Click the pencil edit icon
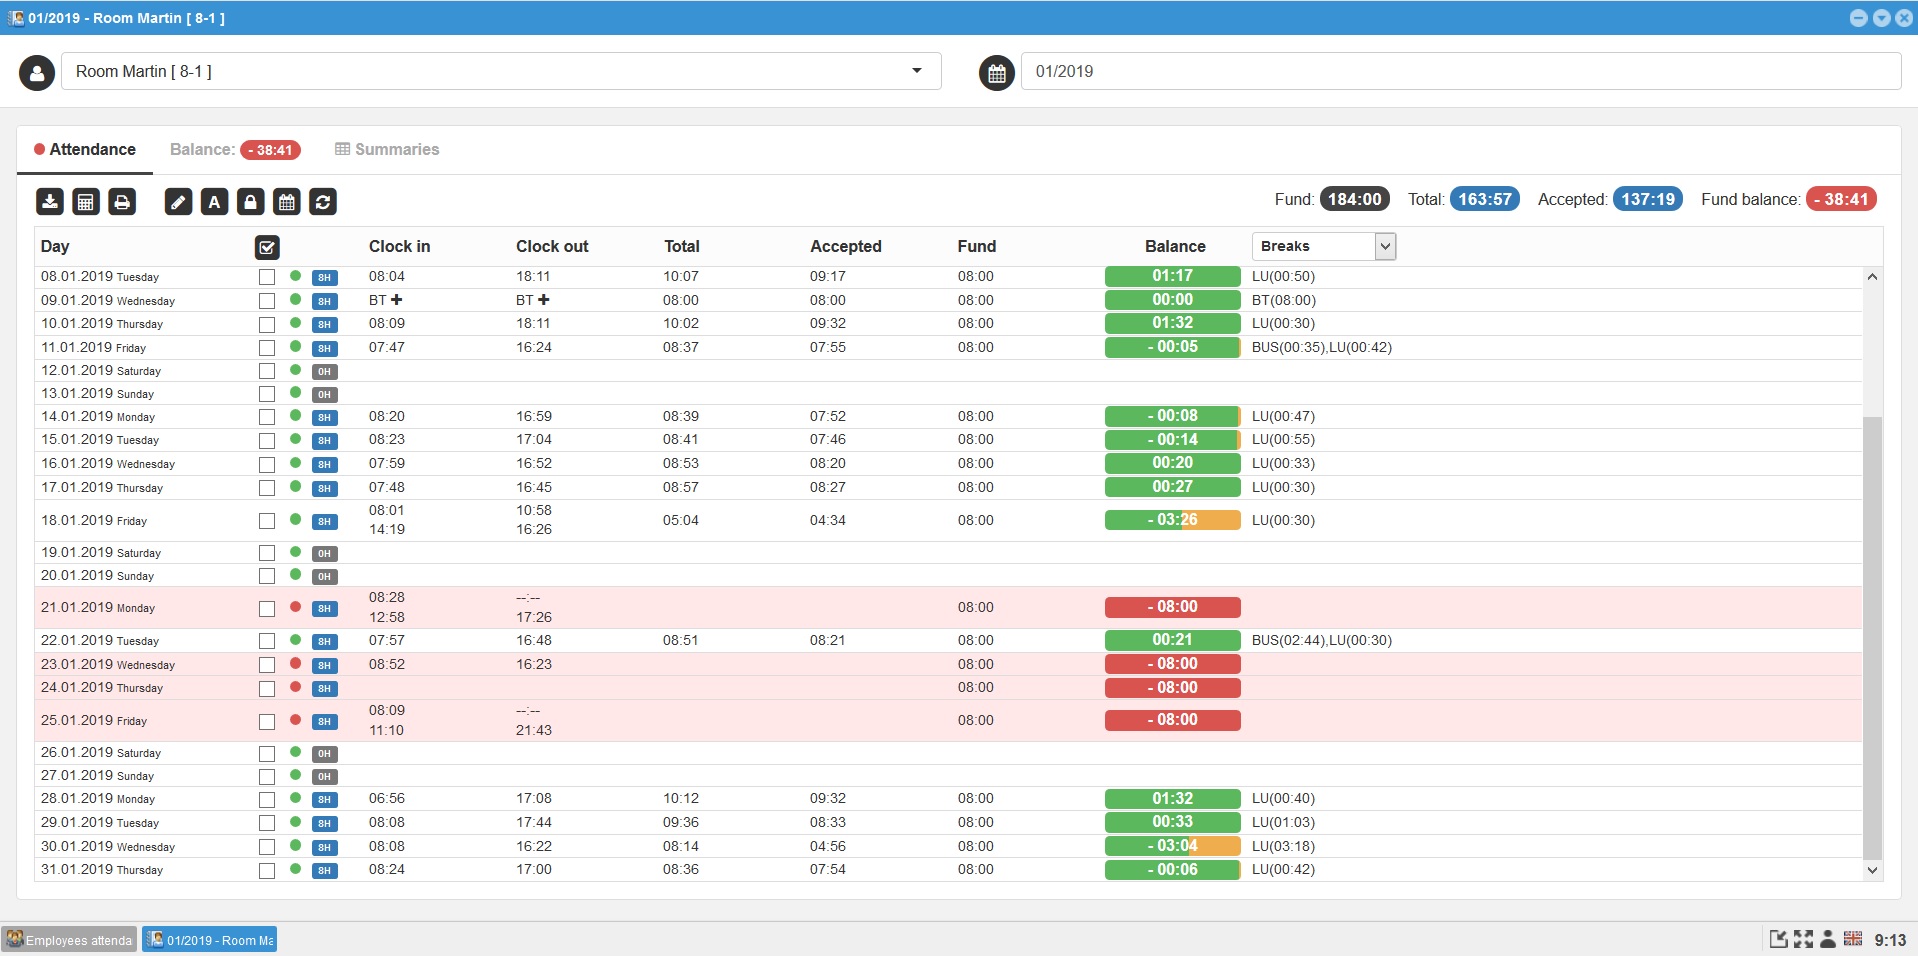Image resolution: width=1918 pixels, height=956 pixels. point(178,202)
